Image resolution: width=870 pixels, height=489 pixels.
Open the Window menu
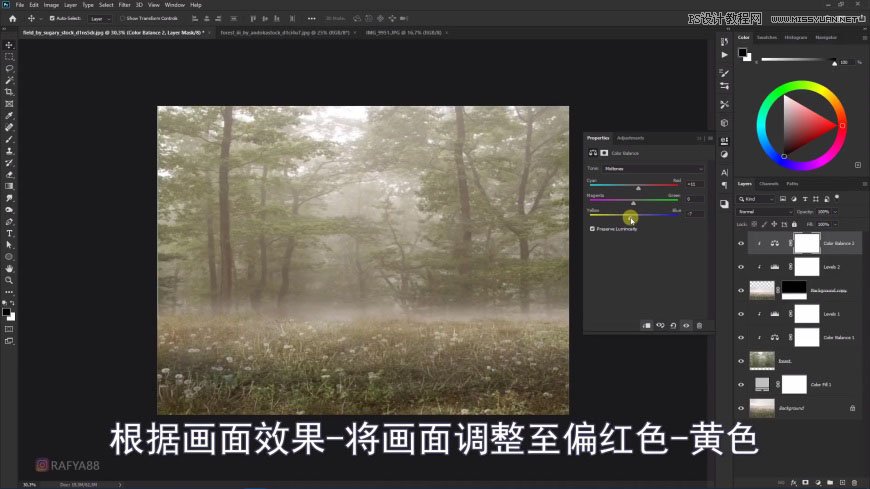175,5
